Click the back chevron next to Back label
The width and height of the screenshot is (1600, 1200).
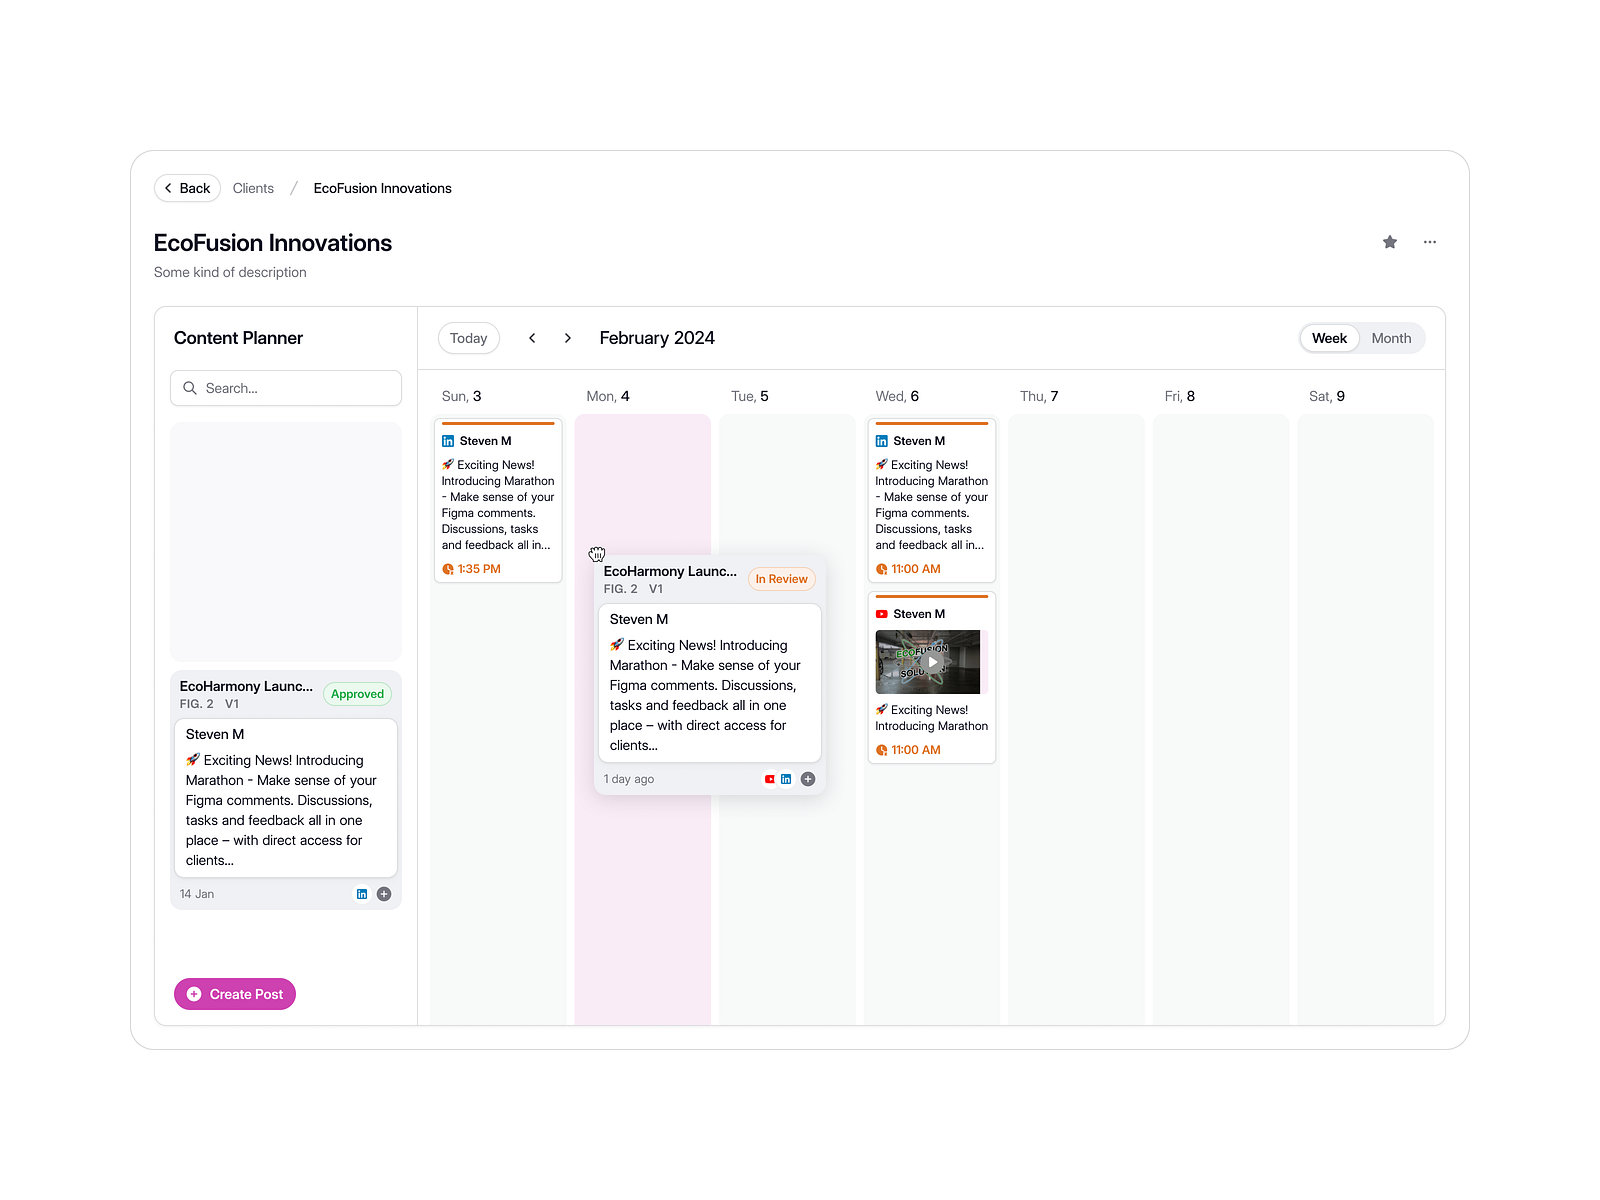coord(171,188)
